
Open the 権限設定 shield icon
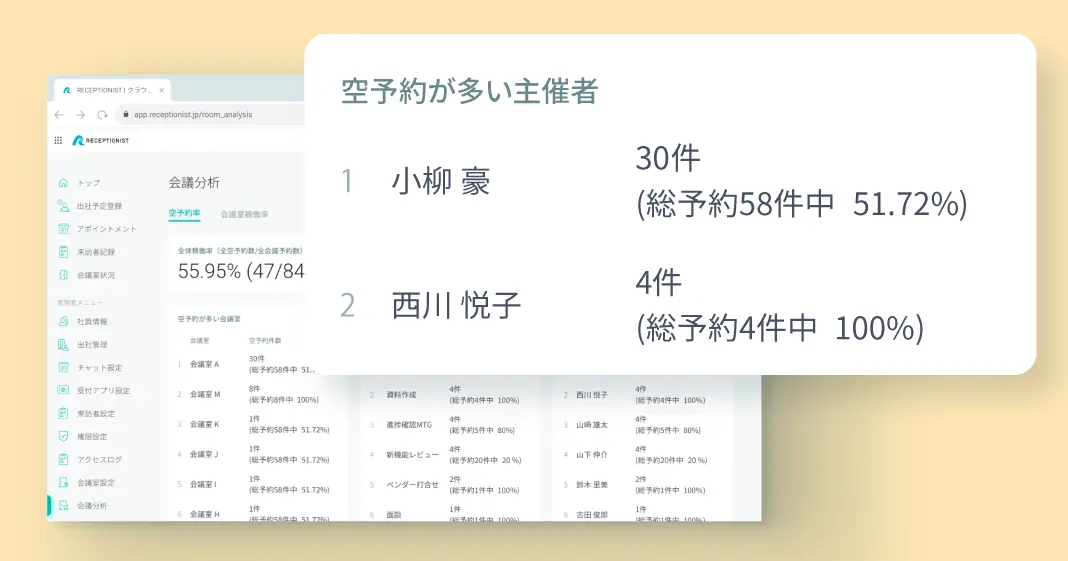tap(63, 436)
